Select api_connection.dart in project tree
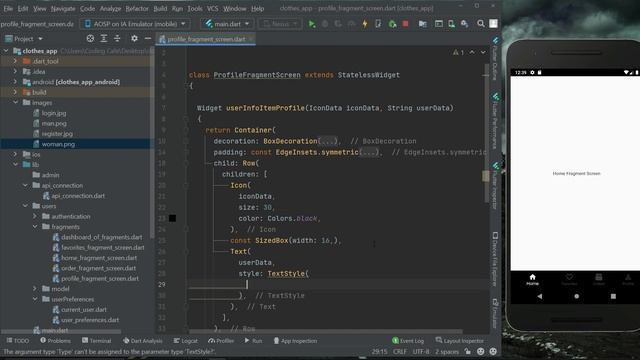 pyautogui.click(x=78, y=196)
